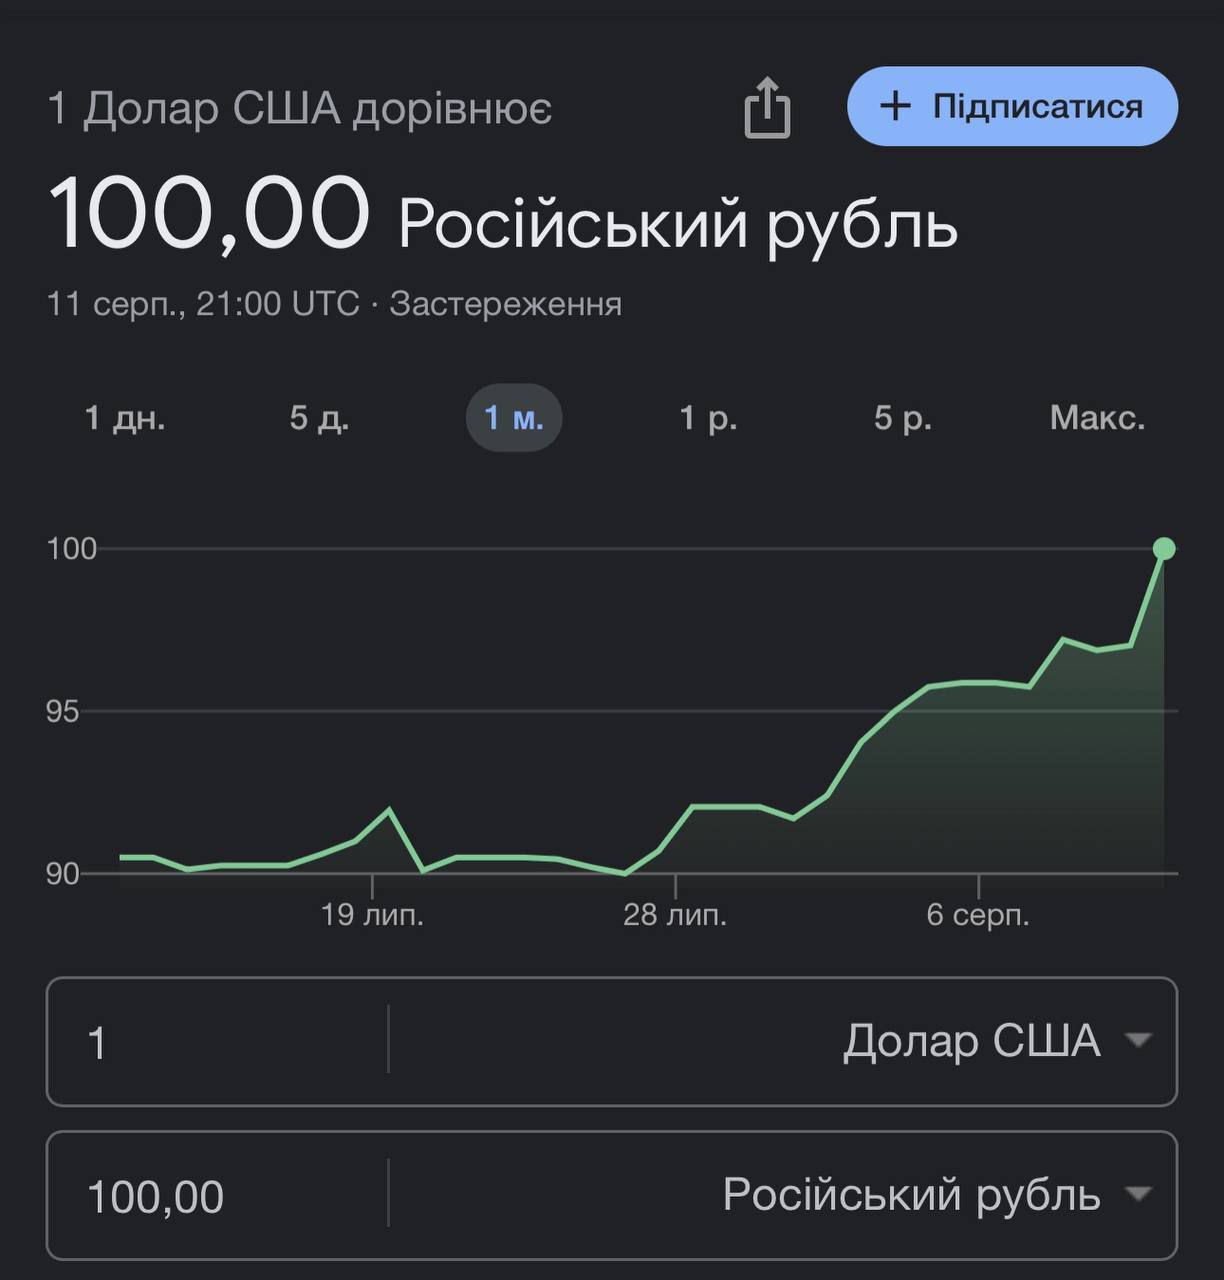Click the share icon
1224x1280 pixels.
(x=767, y=107)
